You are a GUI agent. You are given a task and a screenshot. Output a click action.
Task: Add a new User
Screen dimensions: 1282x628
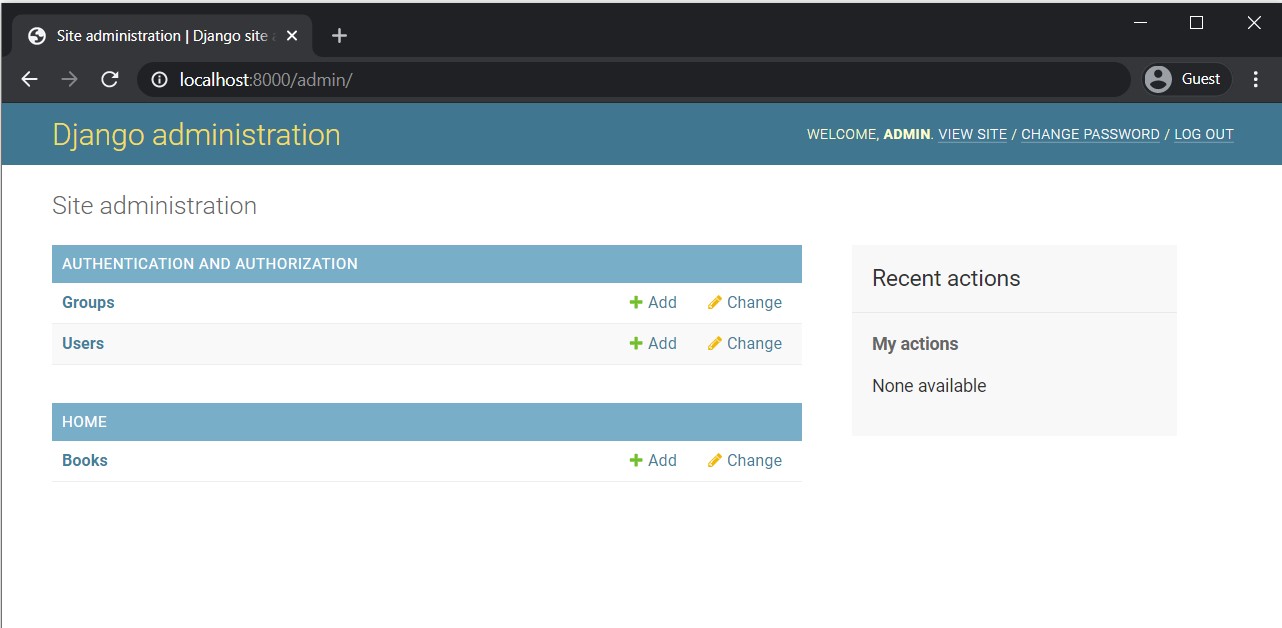tap(653, 344)
